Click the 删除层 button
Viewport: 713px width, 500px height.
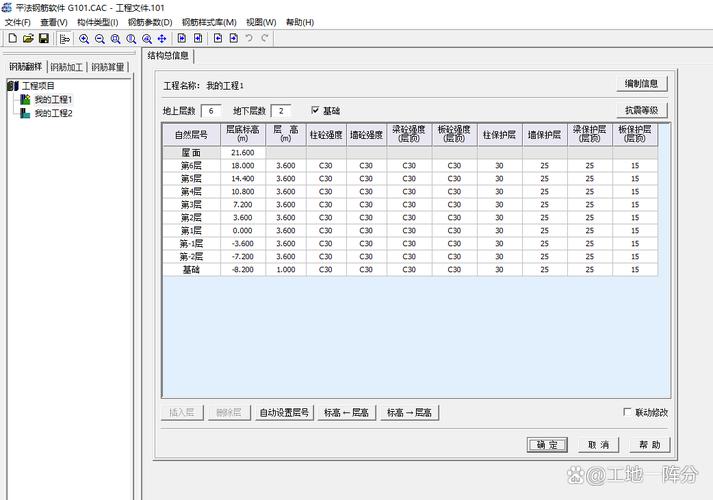click(229, 412)
